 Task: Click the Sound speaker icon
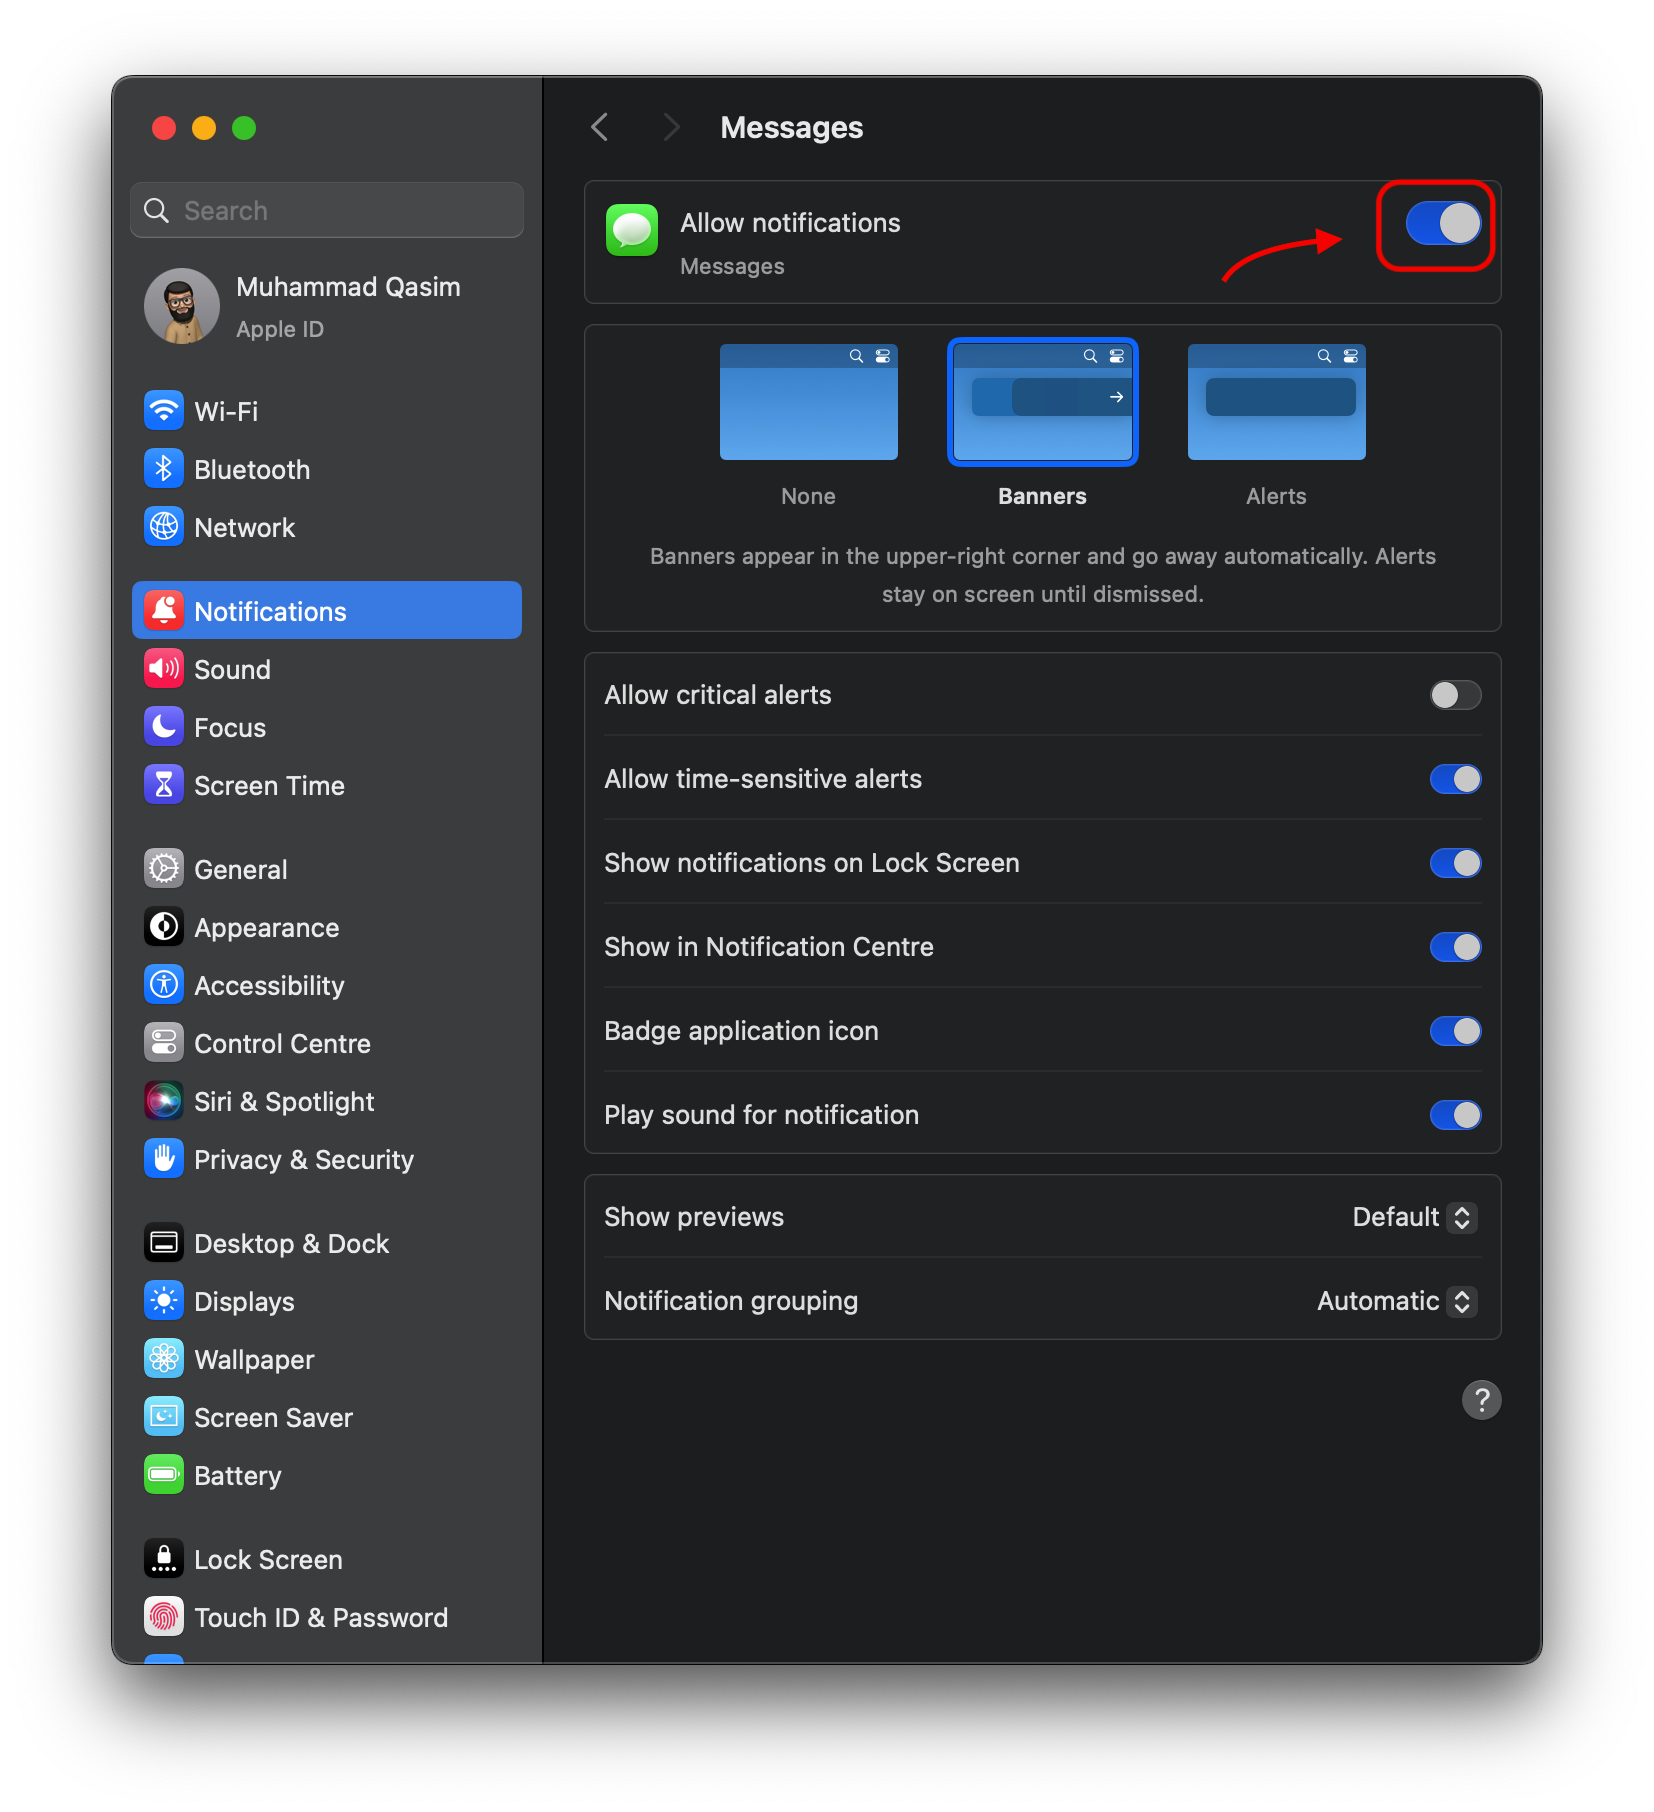click(x=164, y=669)
